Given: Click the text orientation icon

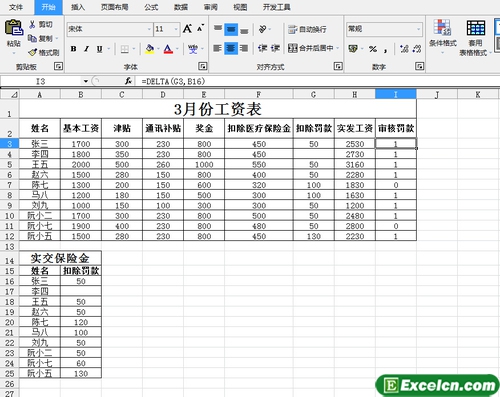Looking at the screenshot, I should point(263,29).
